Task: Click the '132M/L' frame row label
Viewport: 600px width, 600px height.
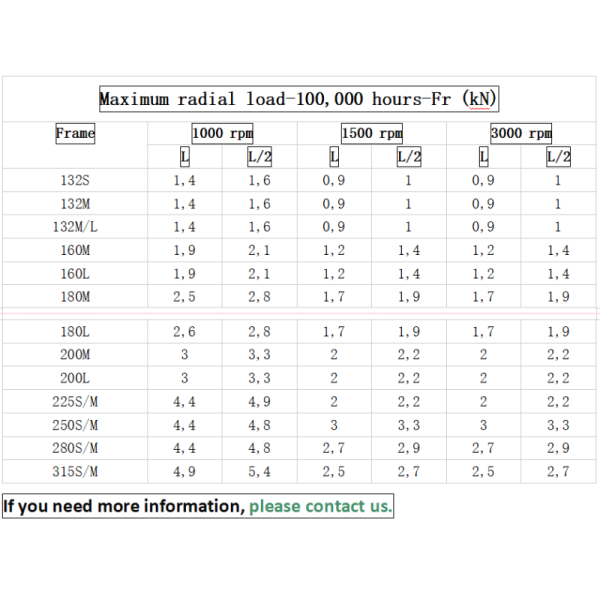Action: click(75, 227)
